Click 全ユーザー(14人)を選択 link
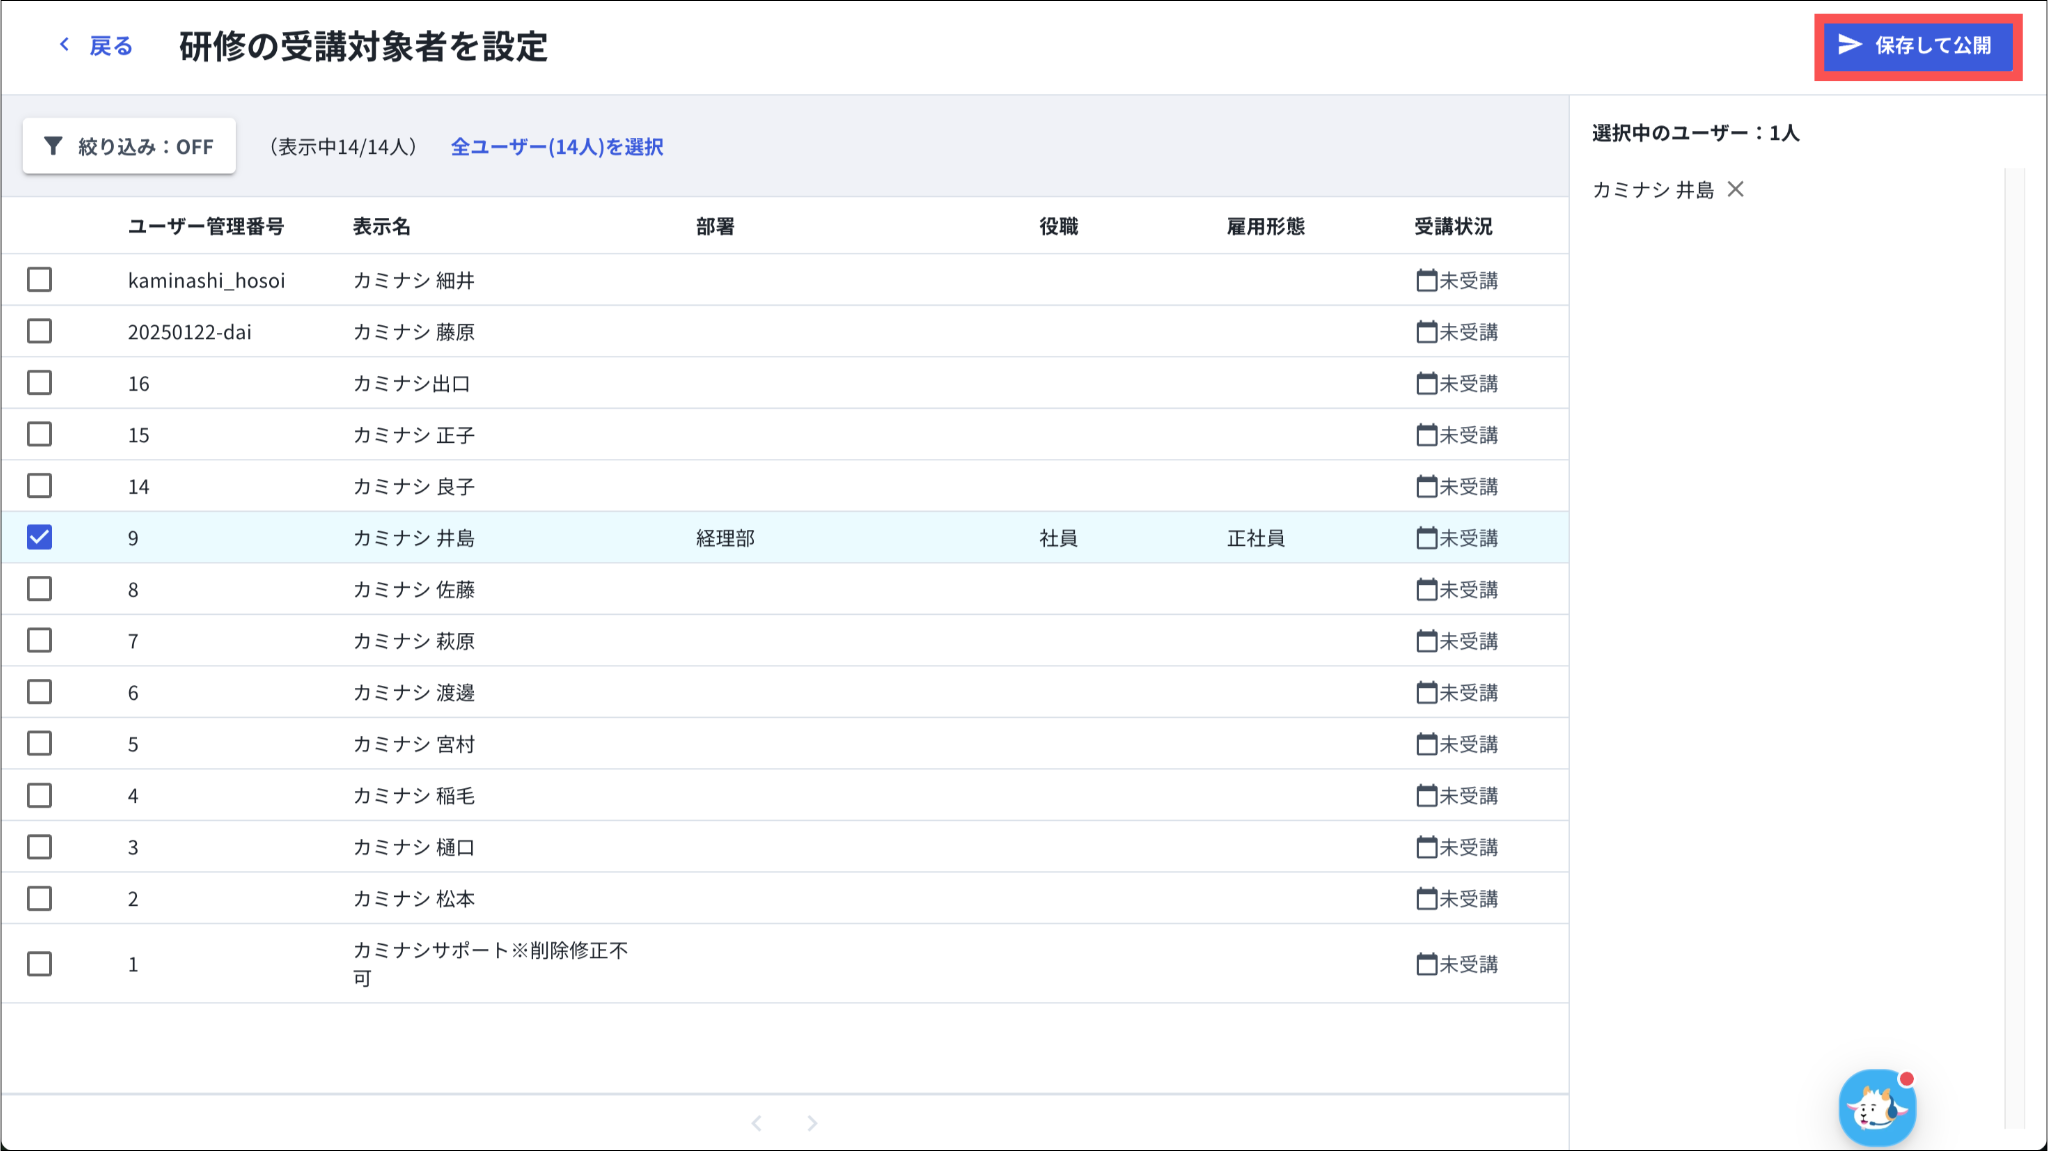The width and height of the screenshot is (2048, 1151). pos(557,147)
